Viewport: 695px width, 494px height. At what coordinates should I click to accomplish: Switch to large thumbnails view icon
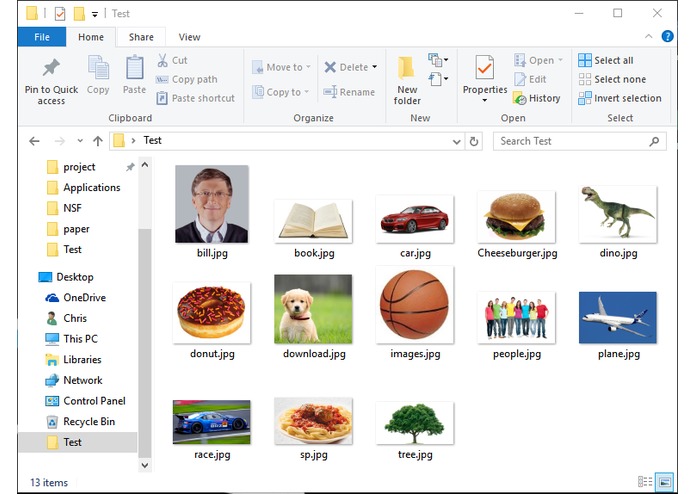coord(664,482)
